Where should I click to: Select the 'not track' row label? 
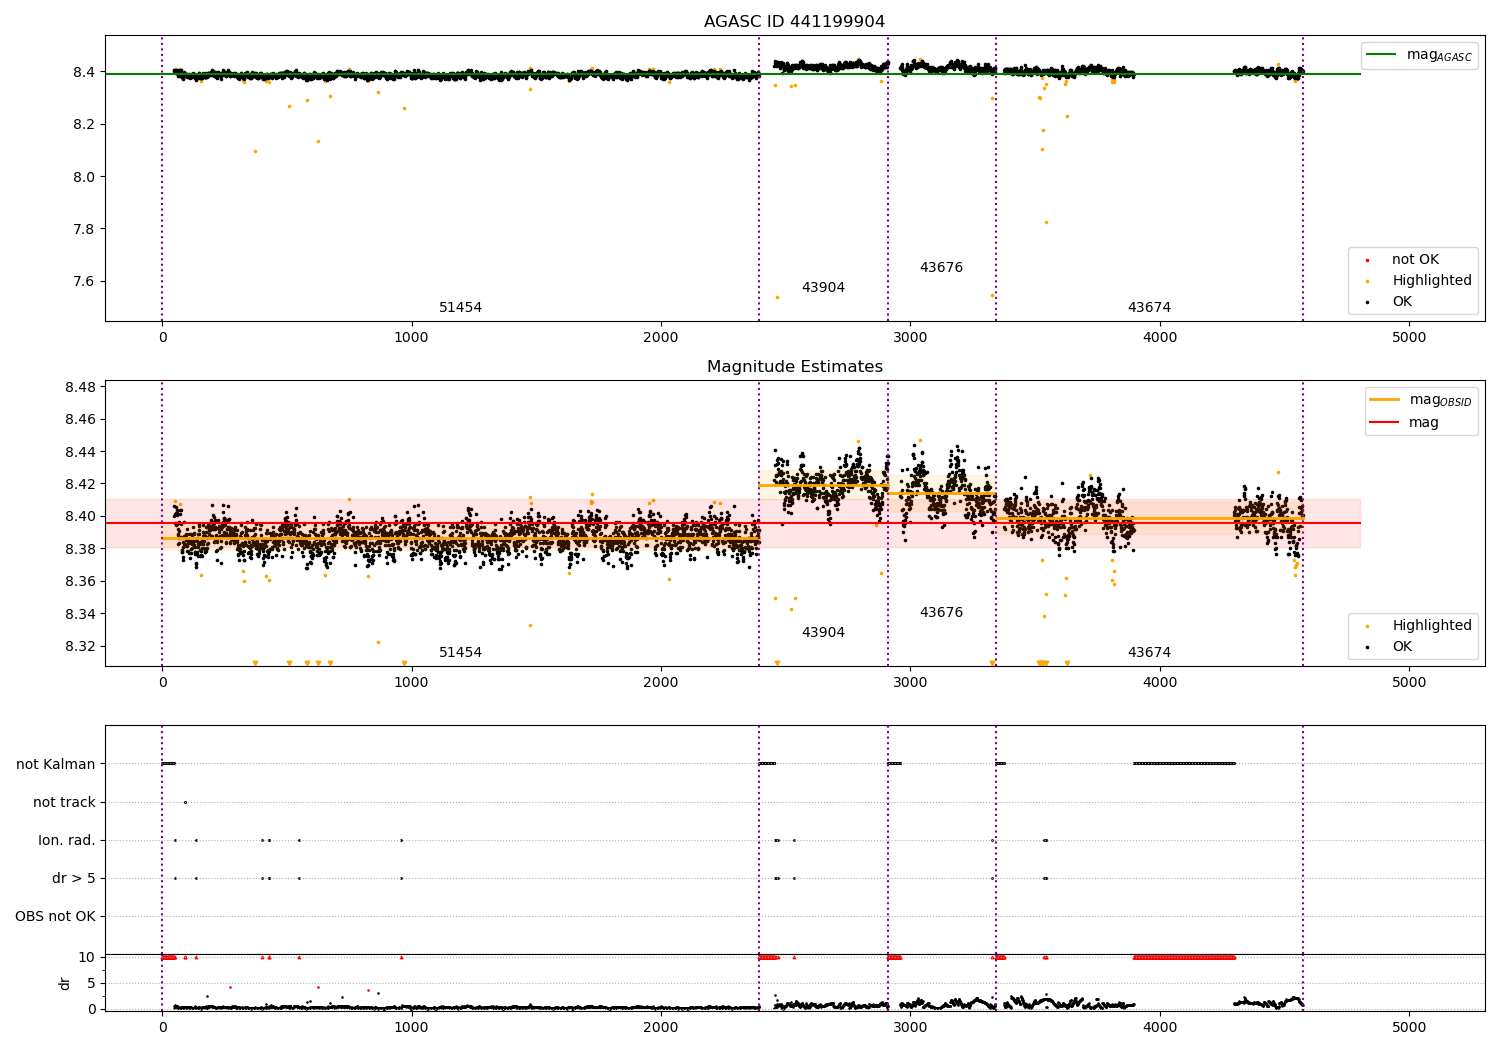click(64, 802)
